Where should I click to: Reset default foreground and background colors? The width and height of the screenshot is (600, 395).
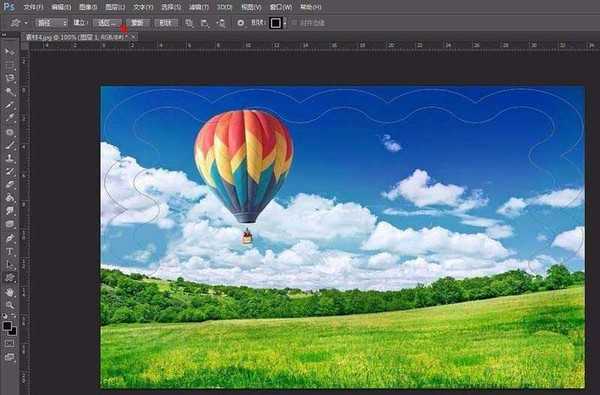pos(5,316)
